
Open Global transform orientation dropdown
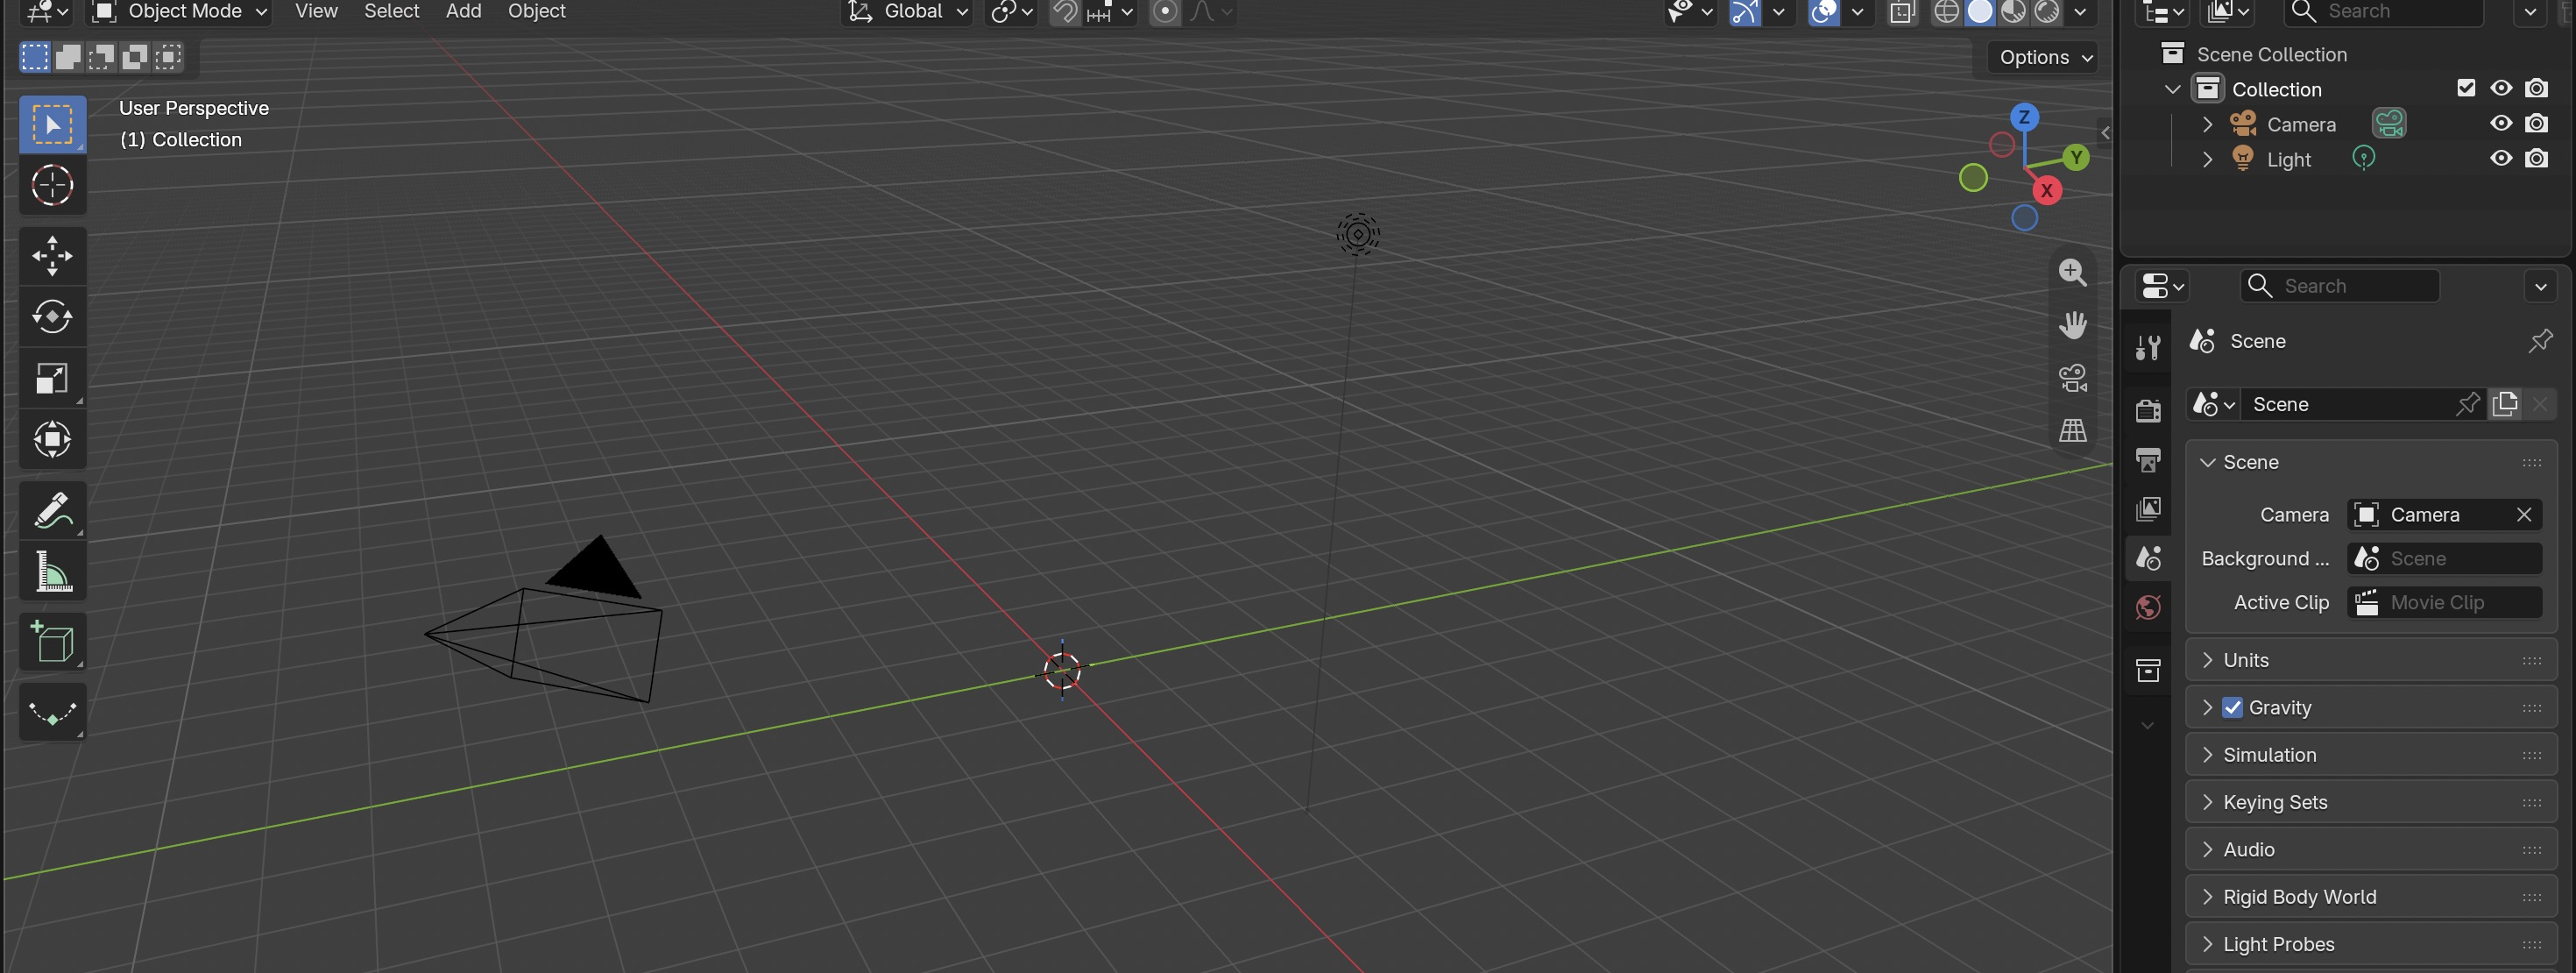coord(908,12)
